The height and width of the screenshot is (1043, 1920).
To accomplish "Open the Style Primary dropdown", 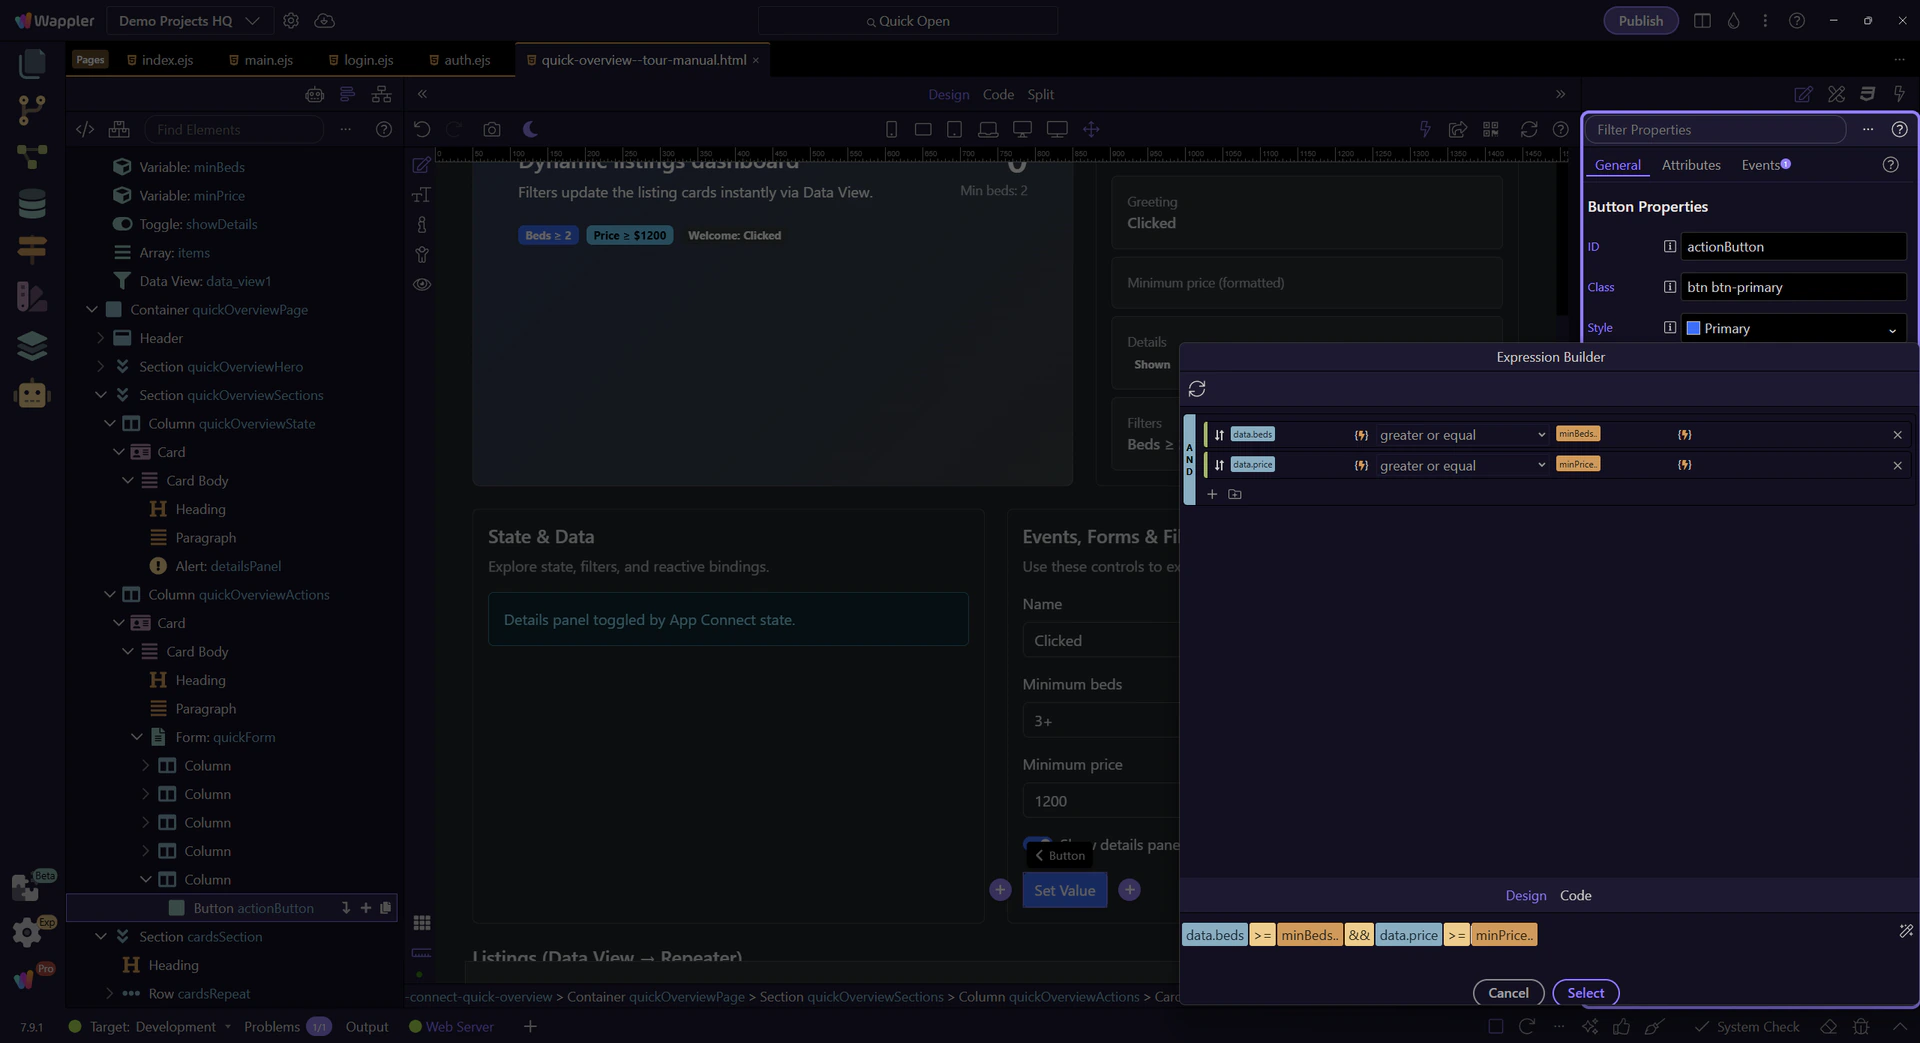I will click(x=1794, y=329).
